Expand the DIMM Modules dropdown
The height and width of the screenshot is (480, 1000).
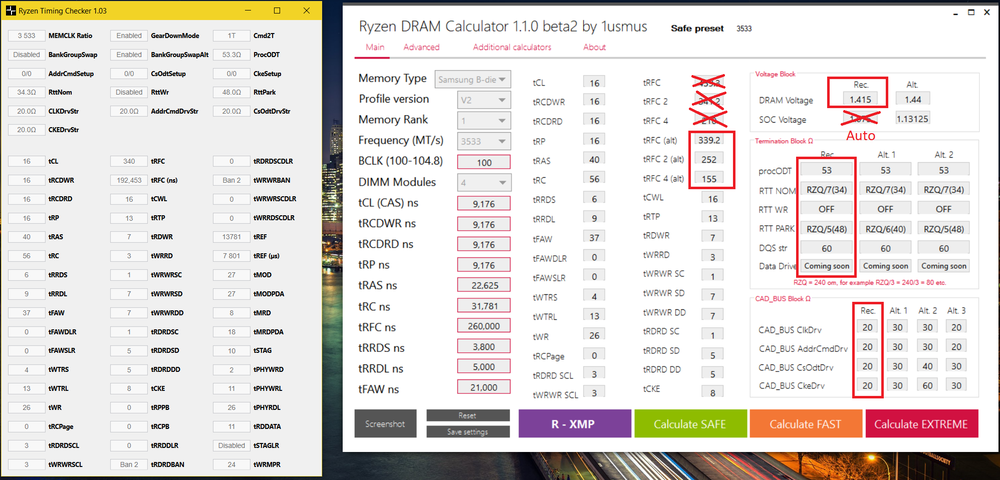pyautogui.click(x=484, y=182)
